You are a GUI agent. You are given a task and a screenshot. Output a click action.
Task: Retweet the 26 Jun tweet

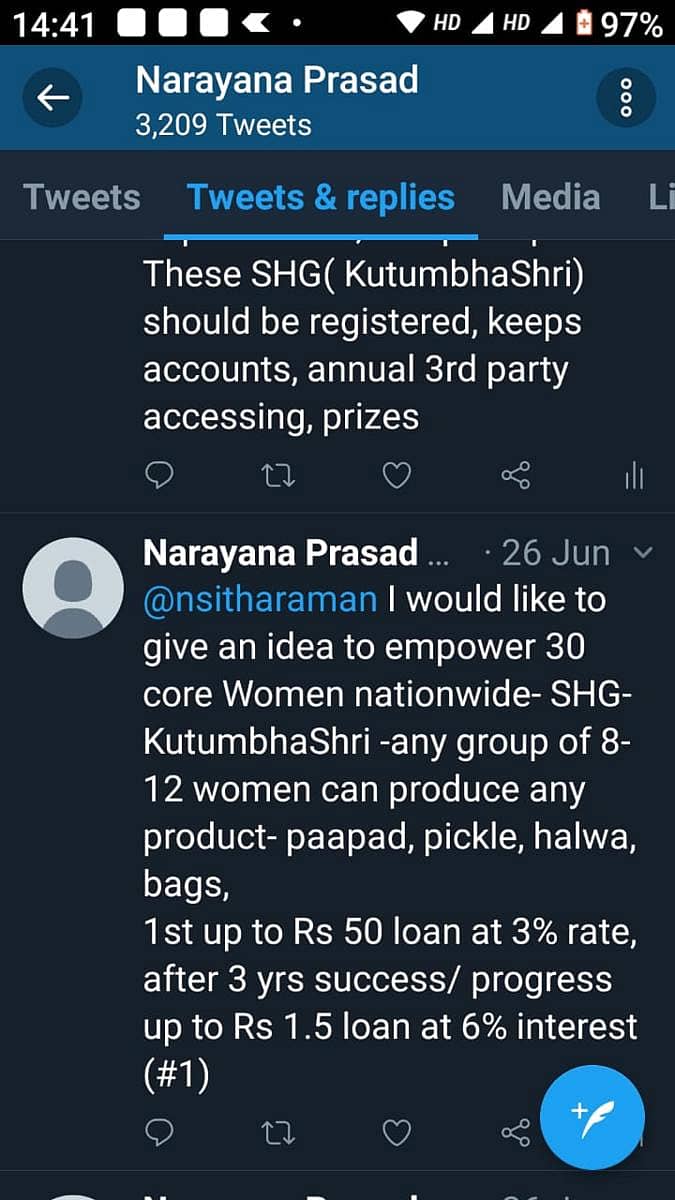(278, 1132)
